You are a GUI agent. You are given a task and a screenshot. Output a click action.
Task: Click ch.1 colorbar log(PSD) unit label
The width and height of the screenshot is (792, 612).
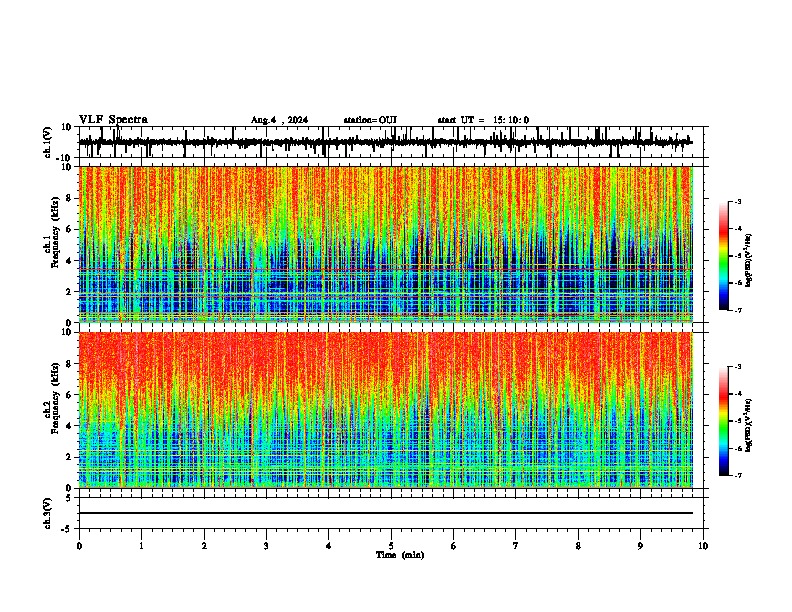(749, 261)
